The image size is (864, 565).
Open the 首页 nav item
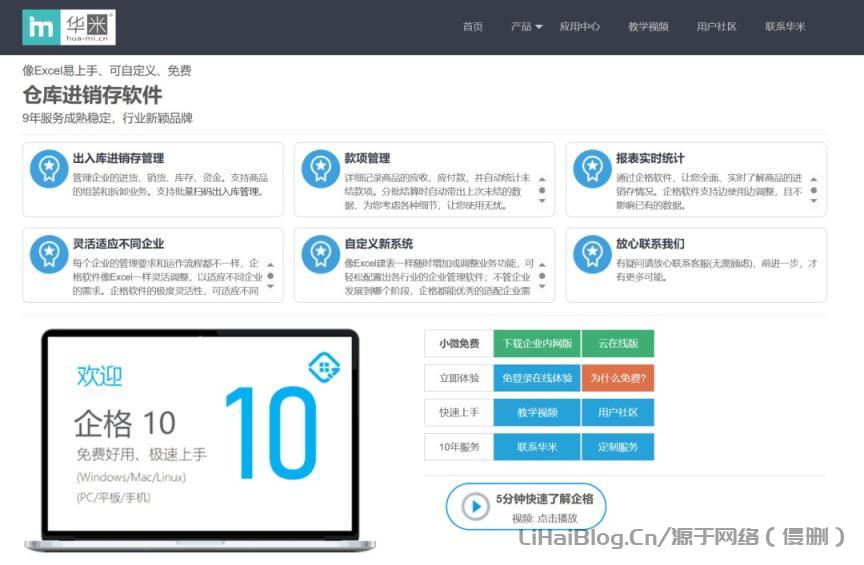472,26
